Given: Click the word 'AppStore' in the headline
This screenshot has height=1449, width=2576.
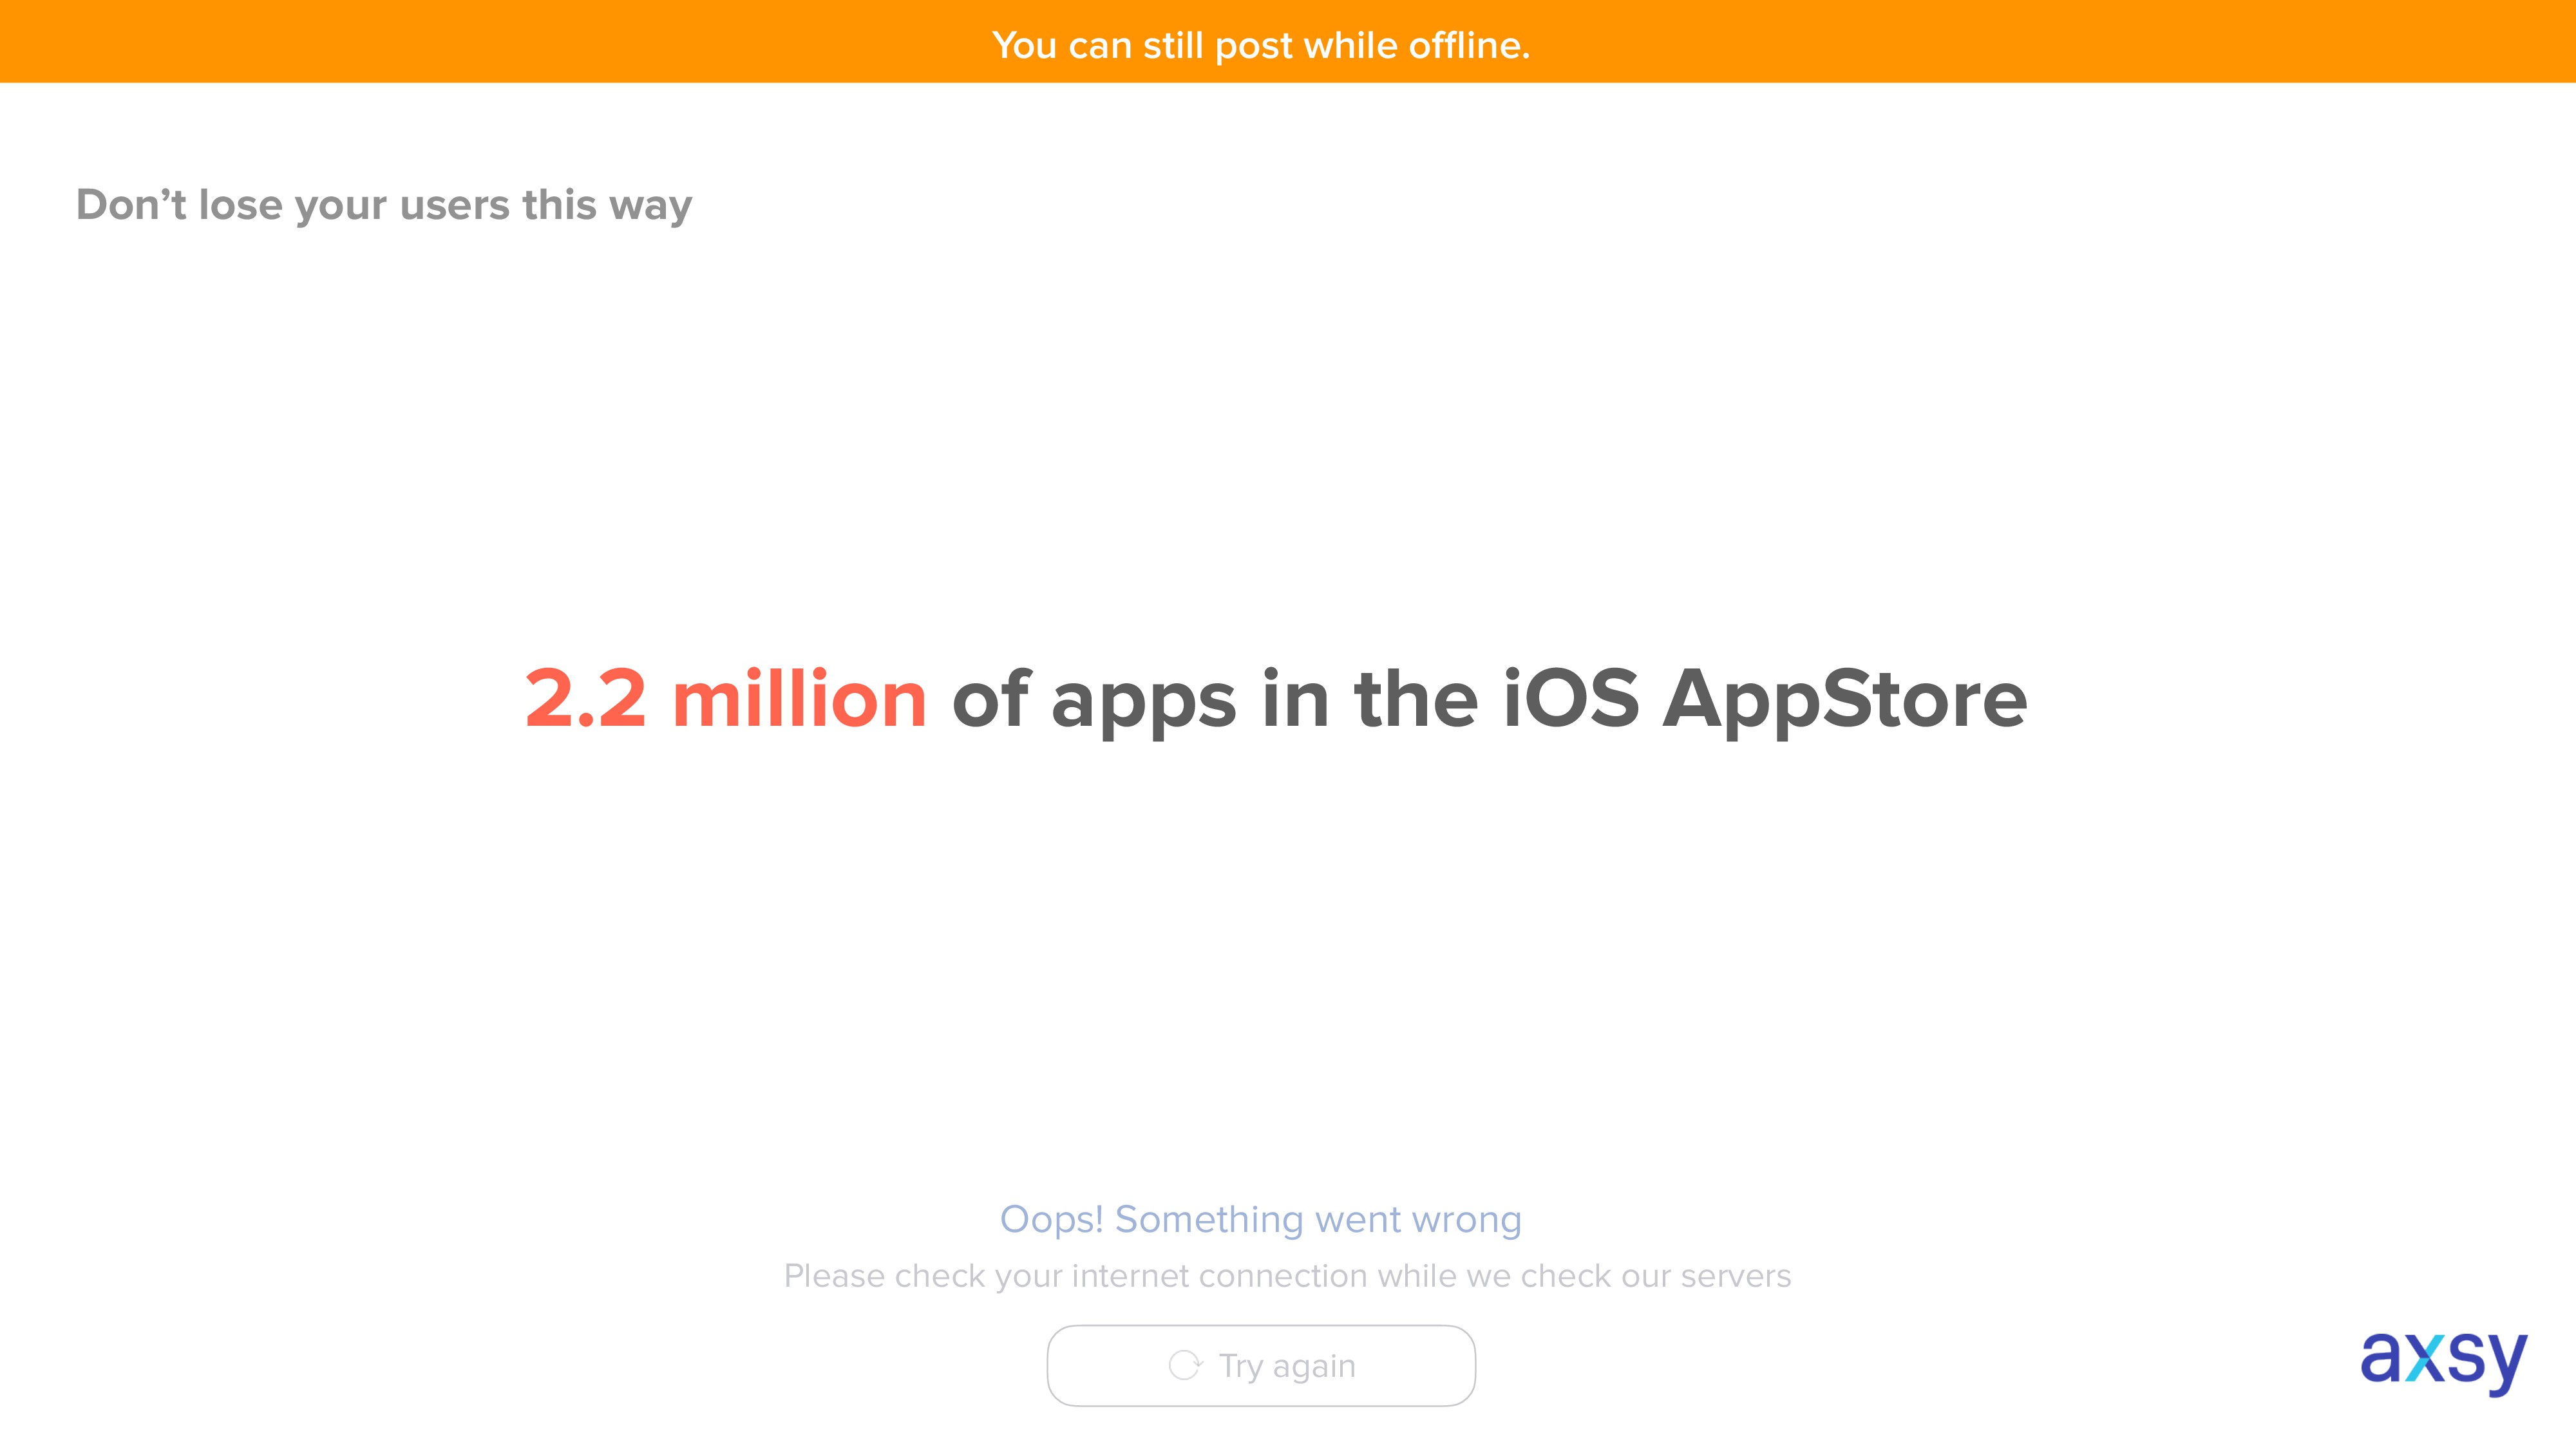Looking at the screenshot, I should (x=1845, y=700).
